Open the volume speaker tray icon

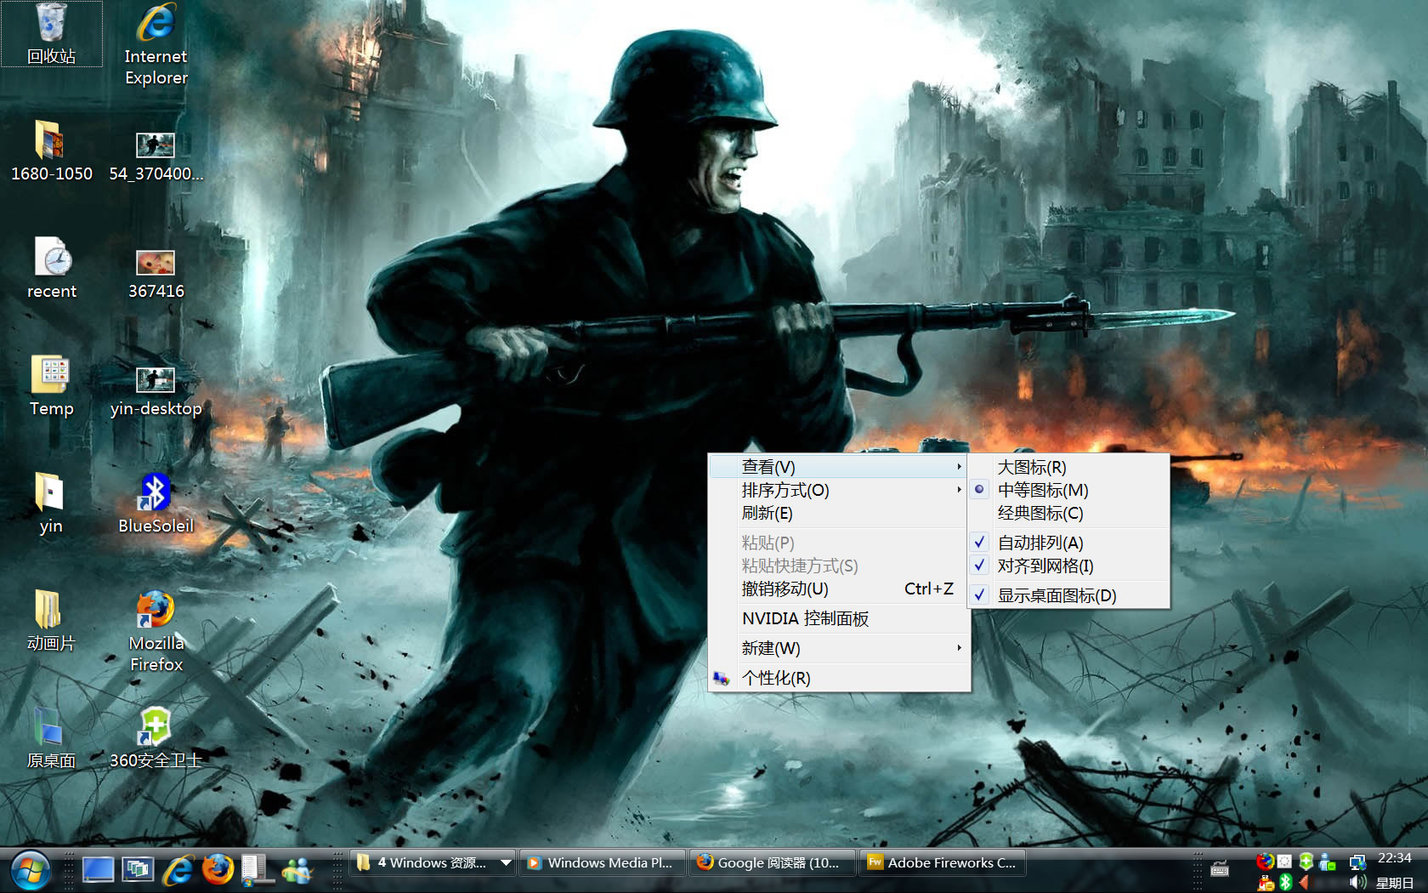tap(1357, 882)
